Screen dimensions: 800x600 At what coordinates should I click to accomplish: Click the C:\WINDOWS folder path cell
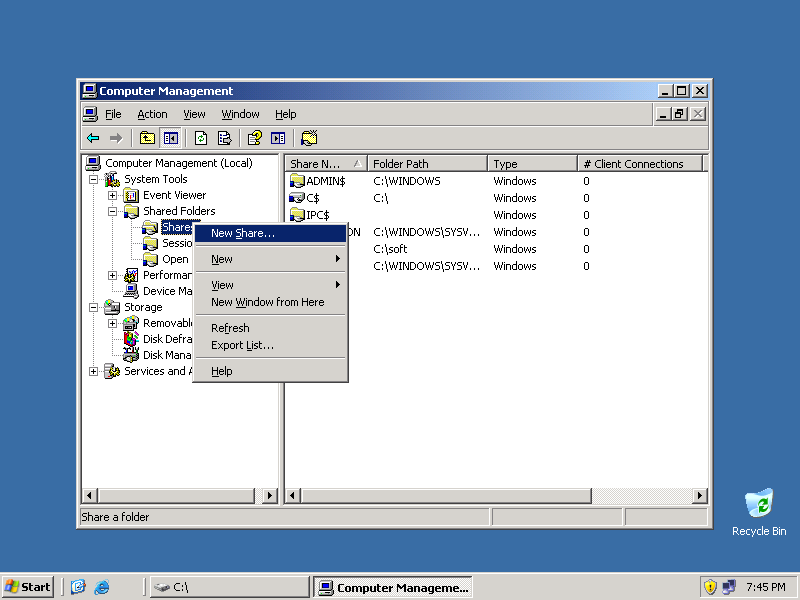407,181
